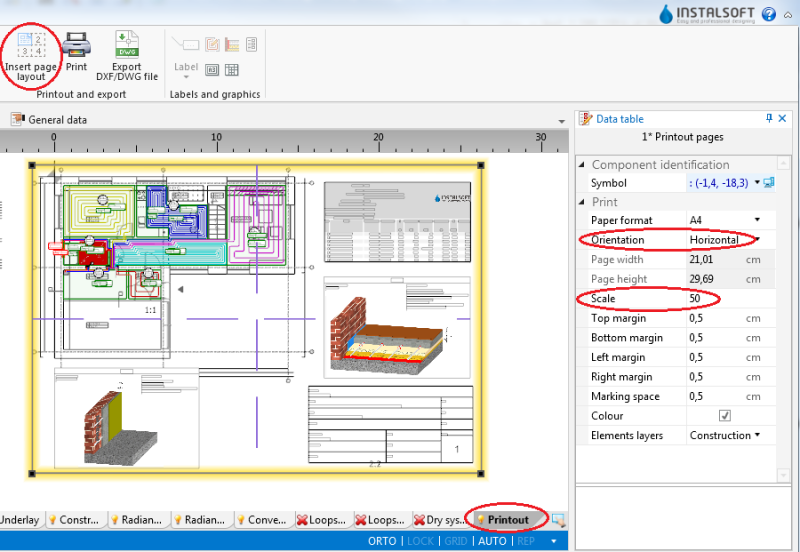Switch to the Dry sys... tab
This screenshot has height=552, width=800.
coord(439,520)
